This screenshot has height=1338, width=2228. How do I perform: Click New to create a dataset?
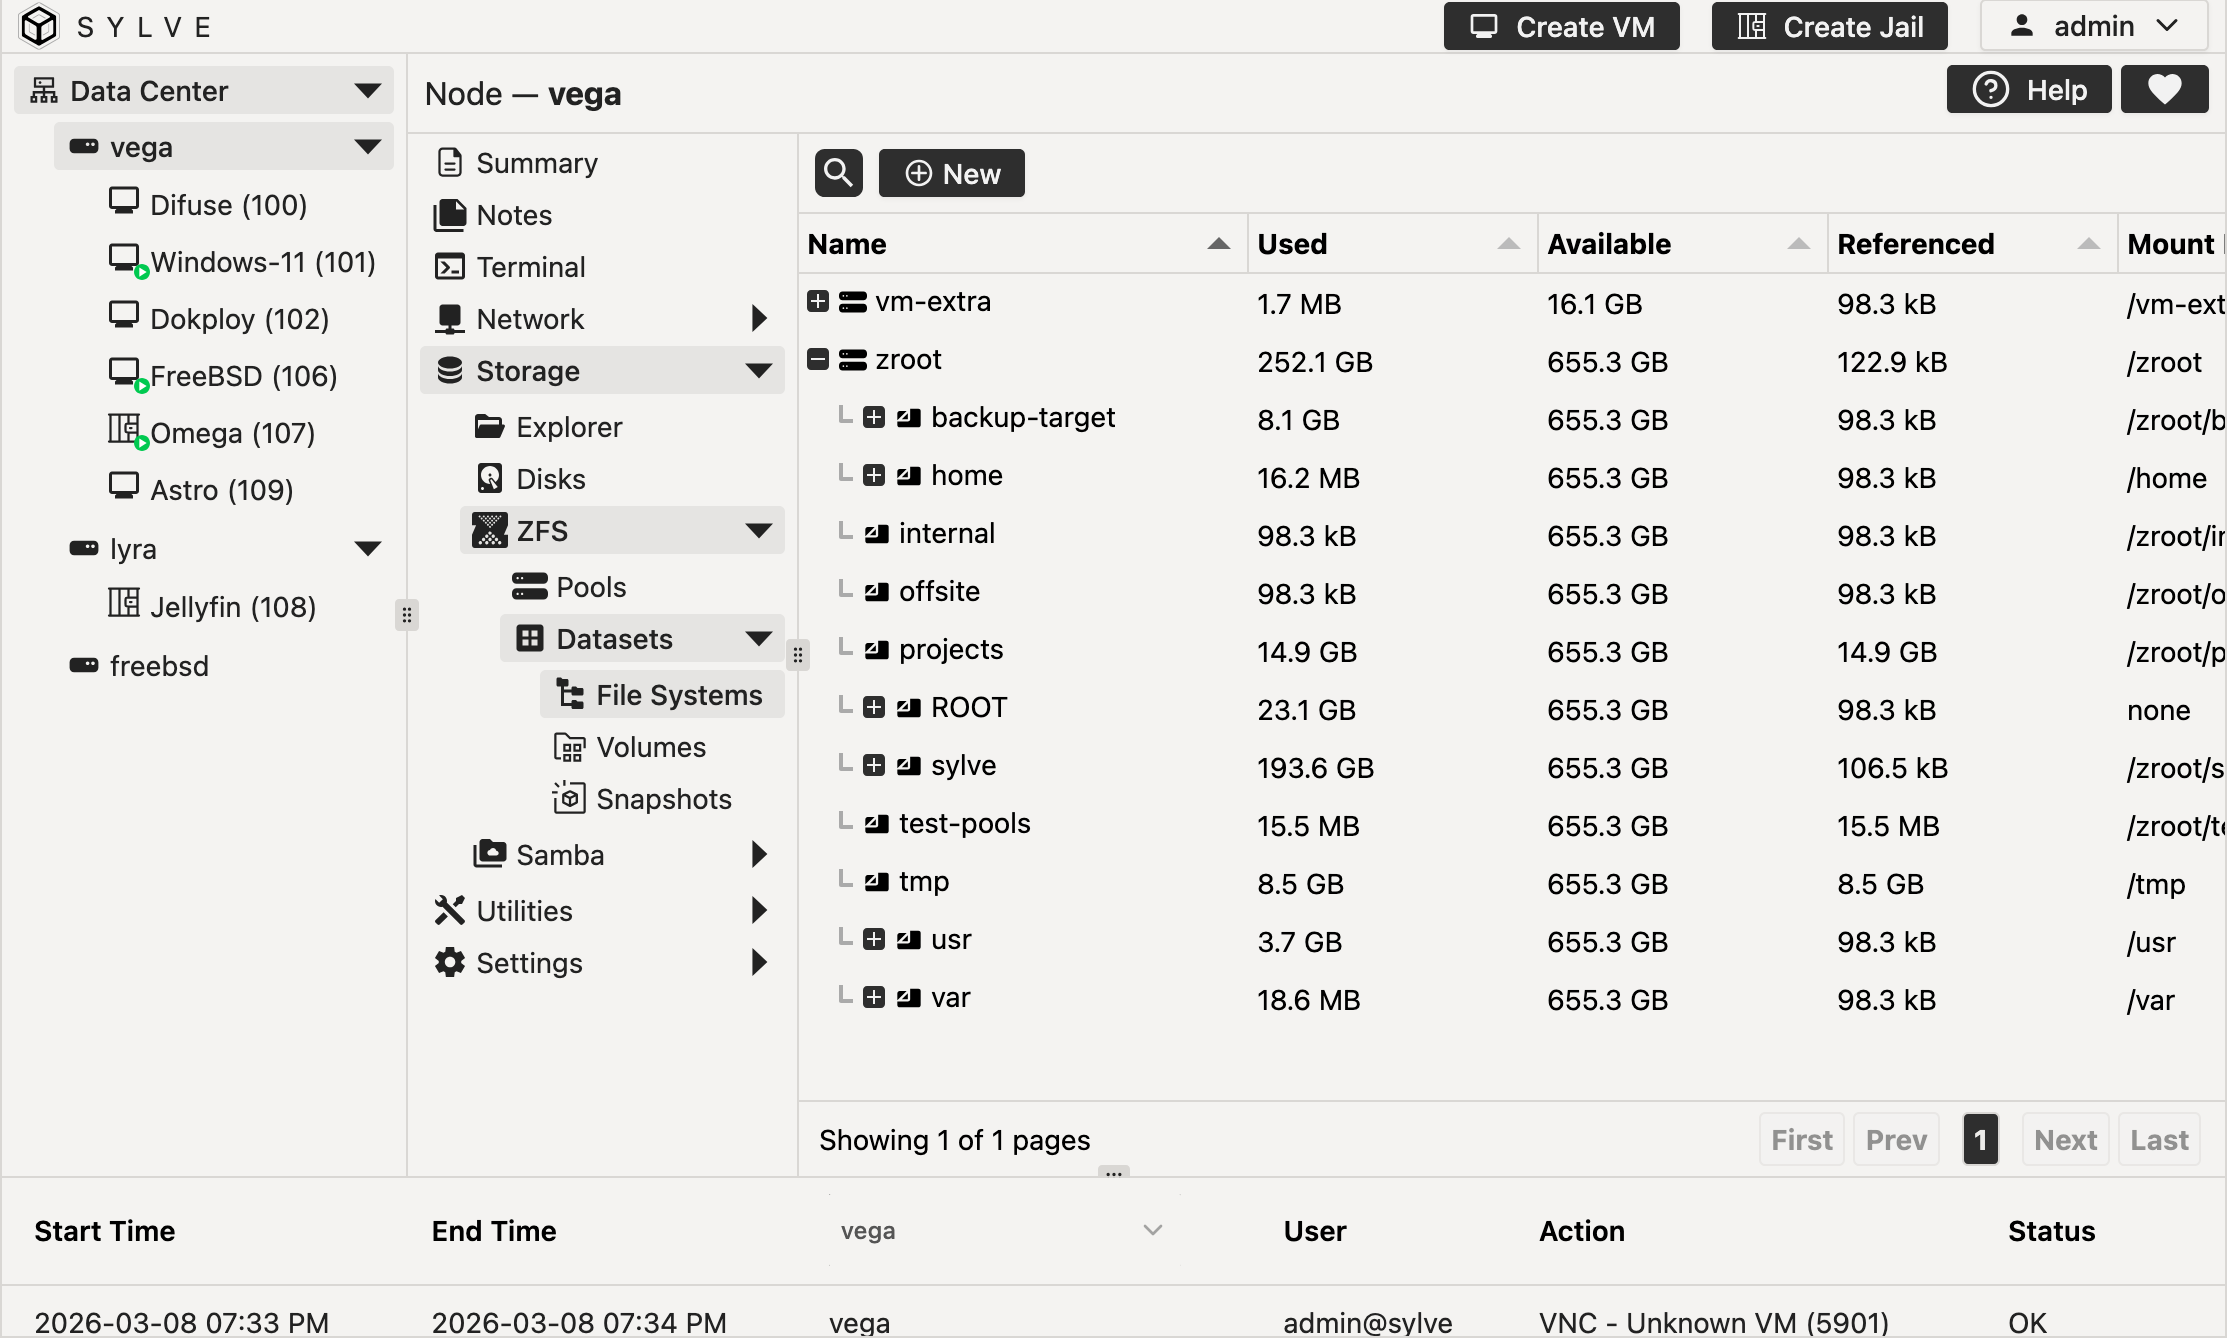pos(951,172)
